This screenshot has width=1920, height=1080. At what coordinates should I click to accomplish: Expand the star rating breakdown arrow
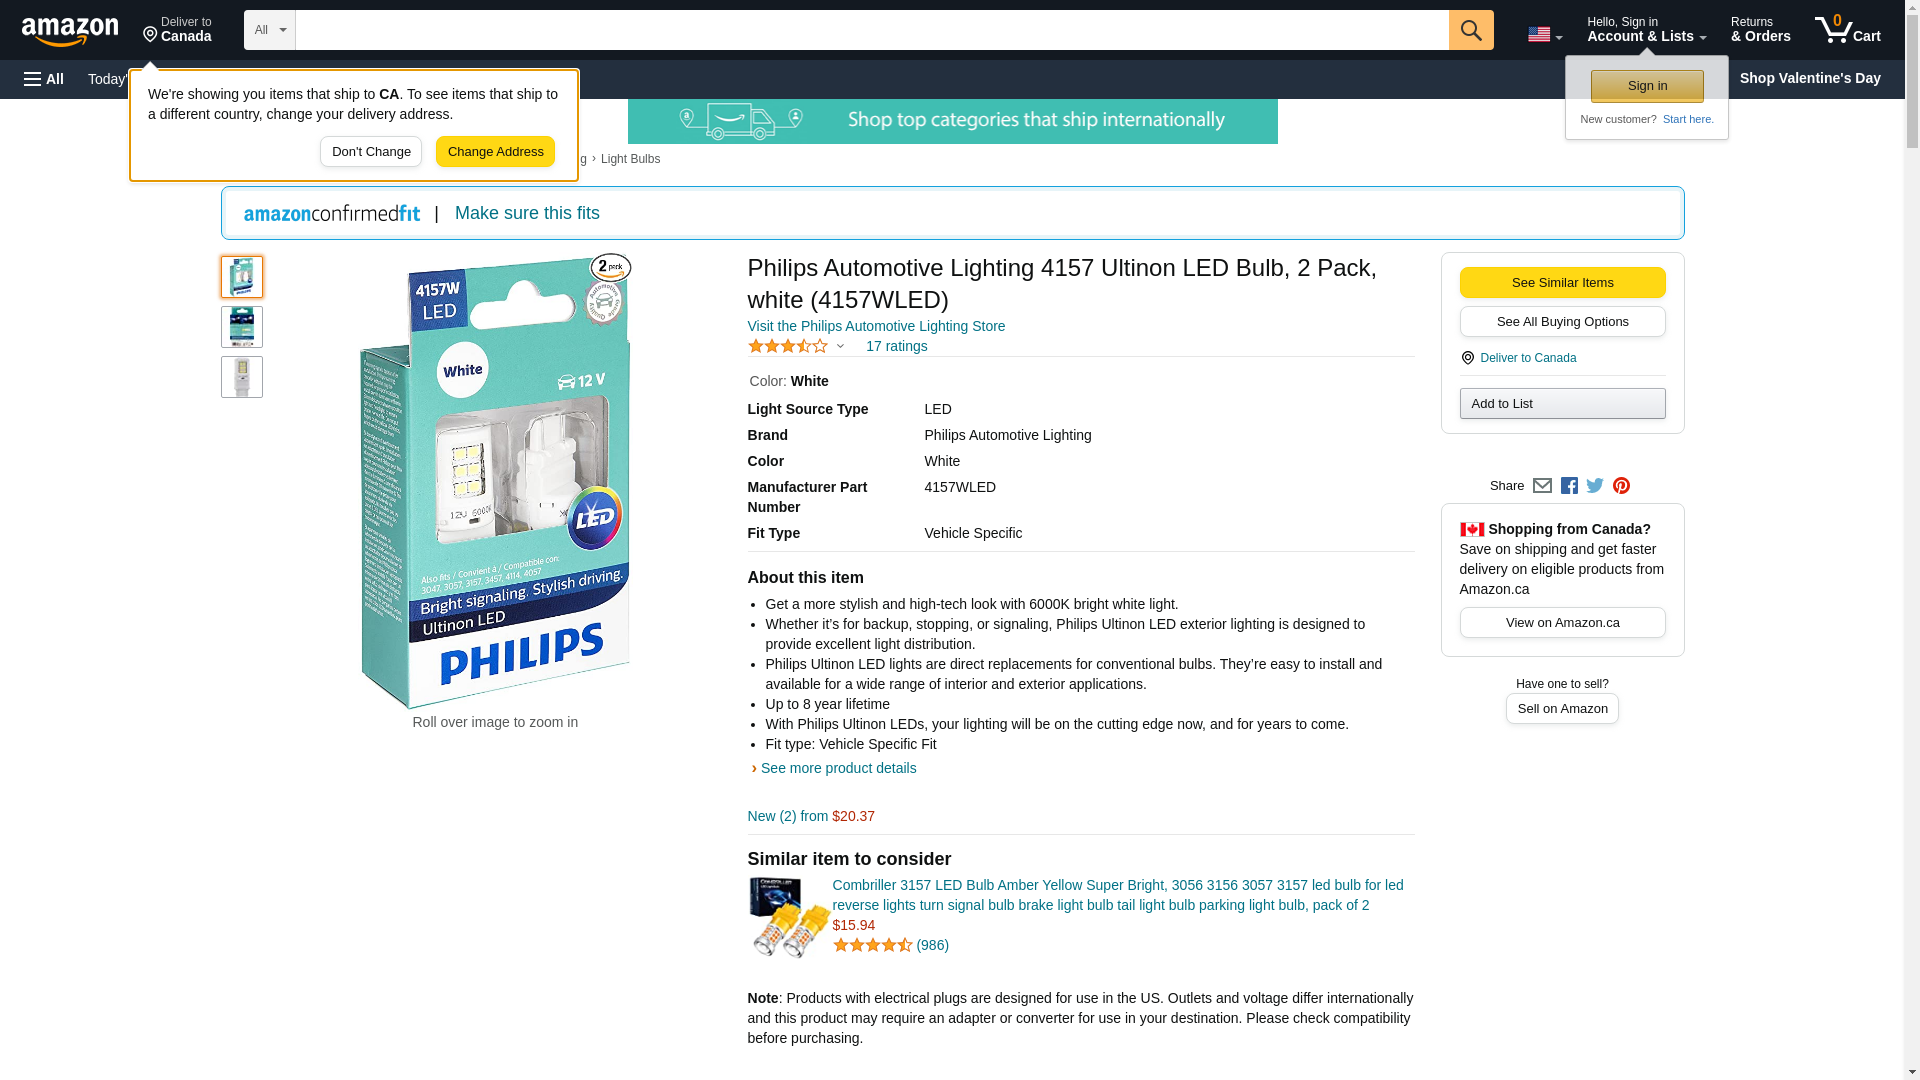[x=840, y=347]
